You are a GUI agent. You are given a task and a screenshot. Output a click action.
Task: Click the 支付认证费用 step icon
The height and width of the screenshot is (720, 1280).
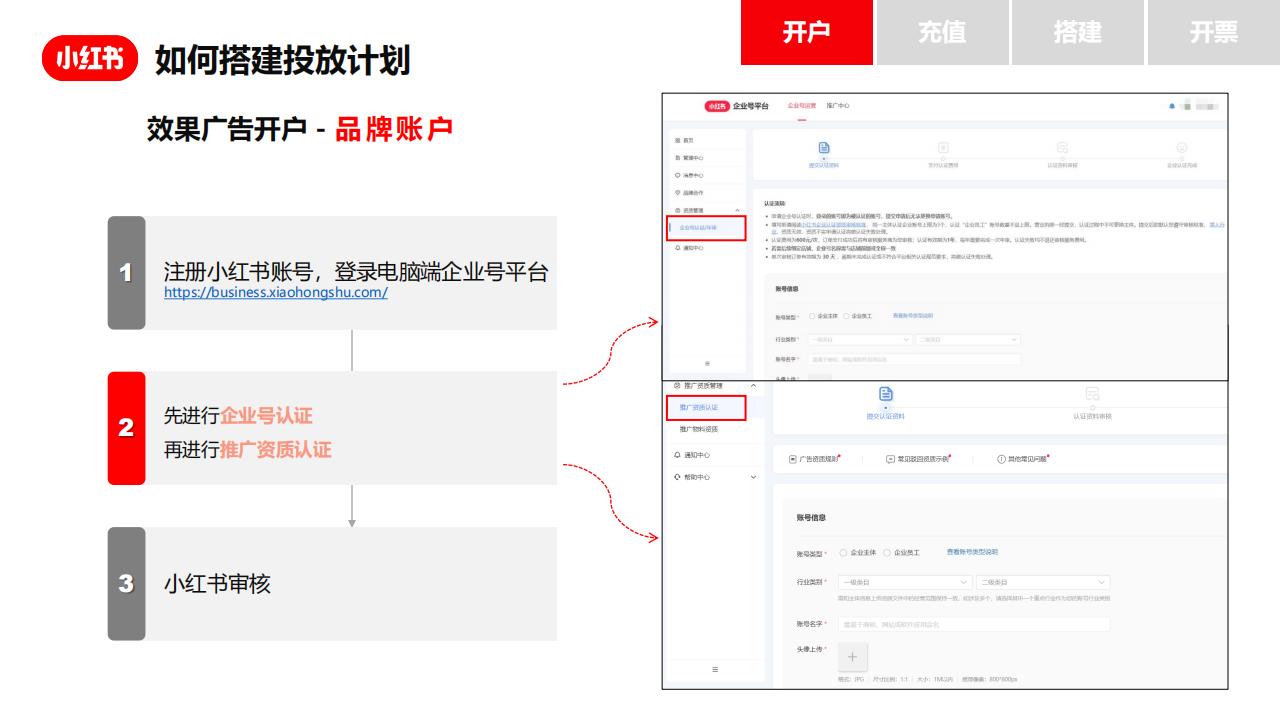click(943, 146)
